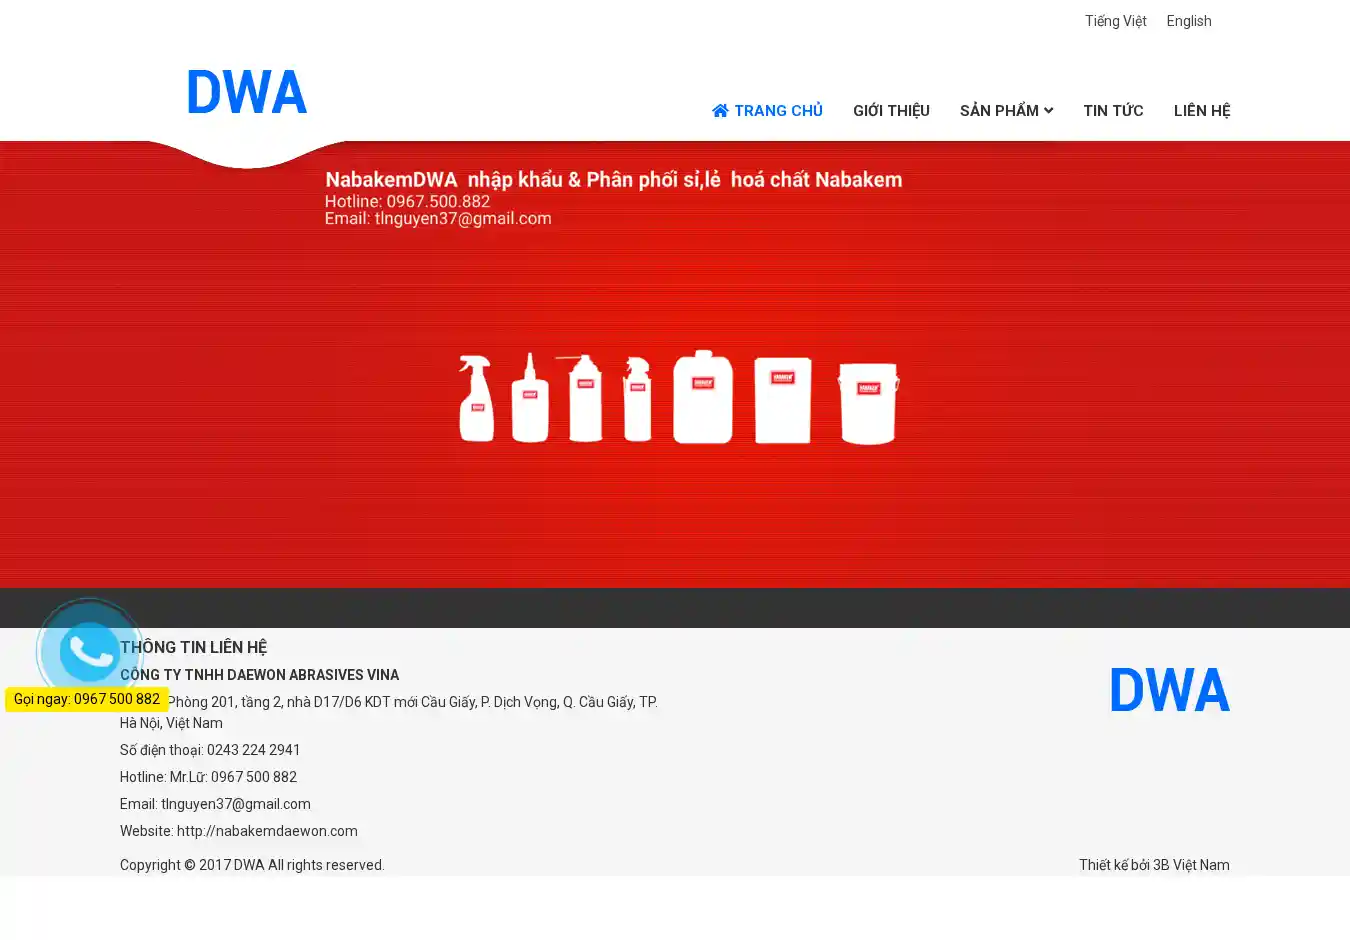Click the NabakemDWA banner headline
The image size is (1350, 940).
point(613,180)
